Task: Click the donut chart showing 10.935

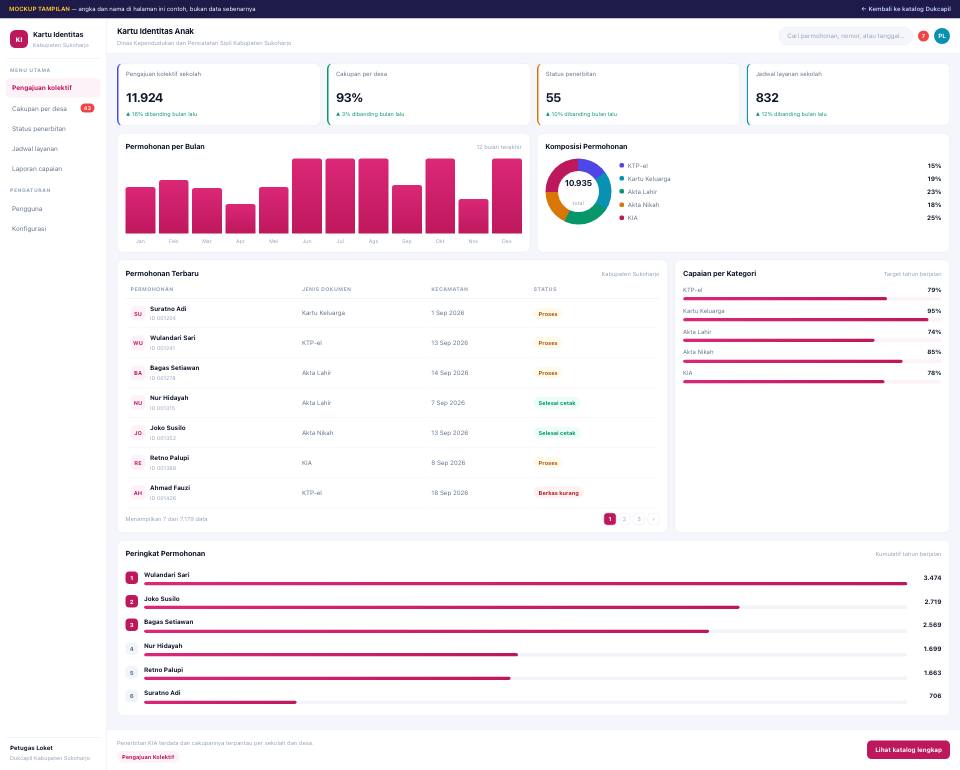Action: tap(578, 191)
